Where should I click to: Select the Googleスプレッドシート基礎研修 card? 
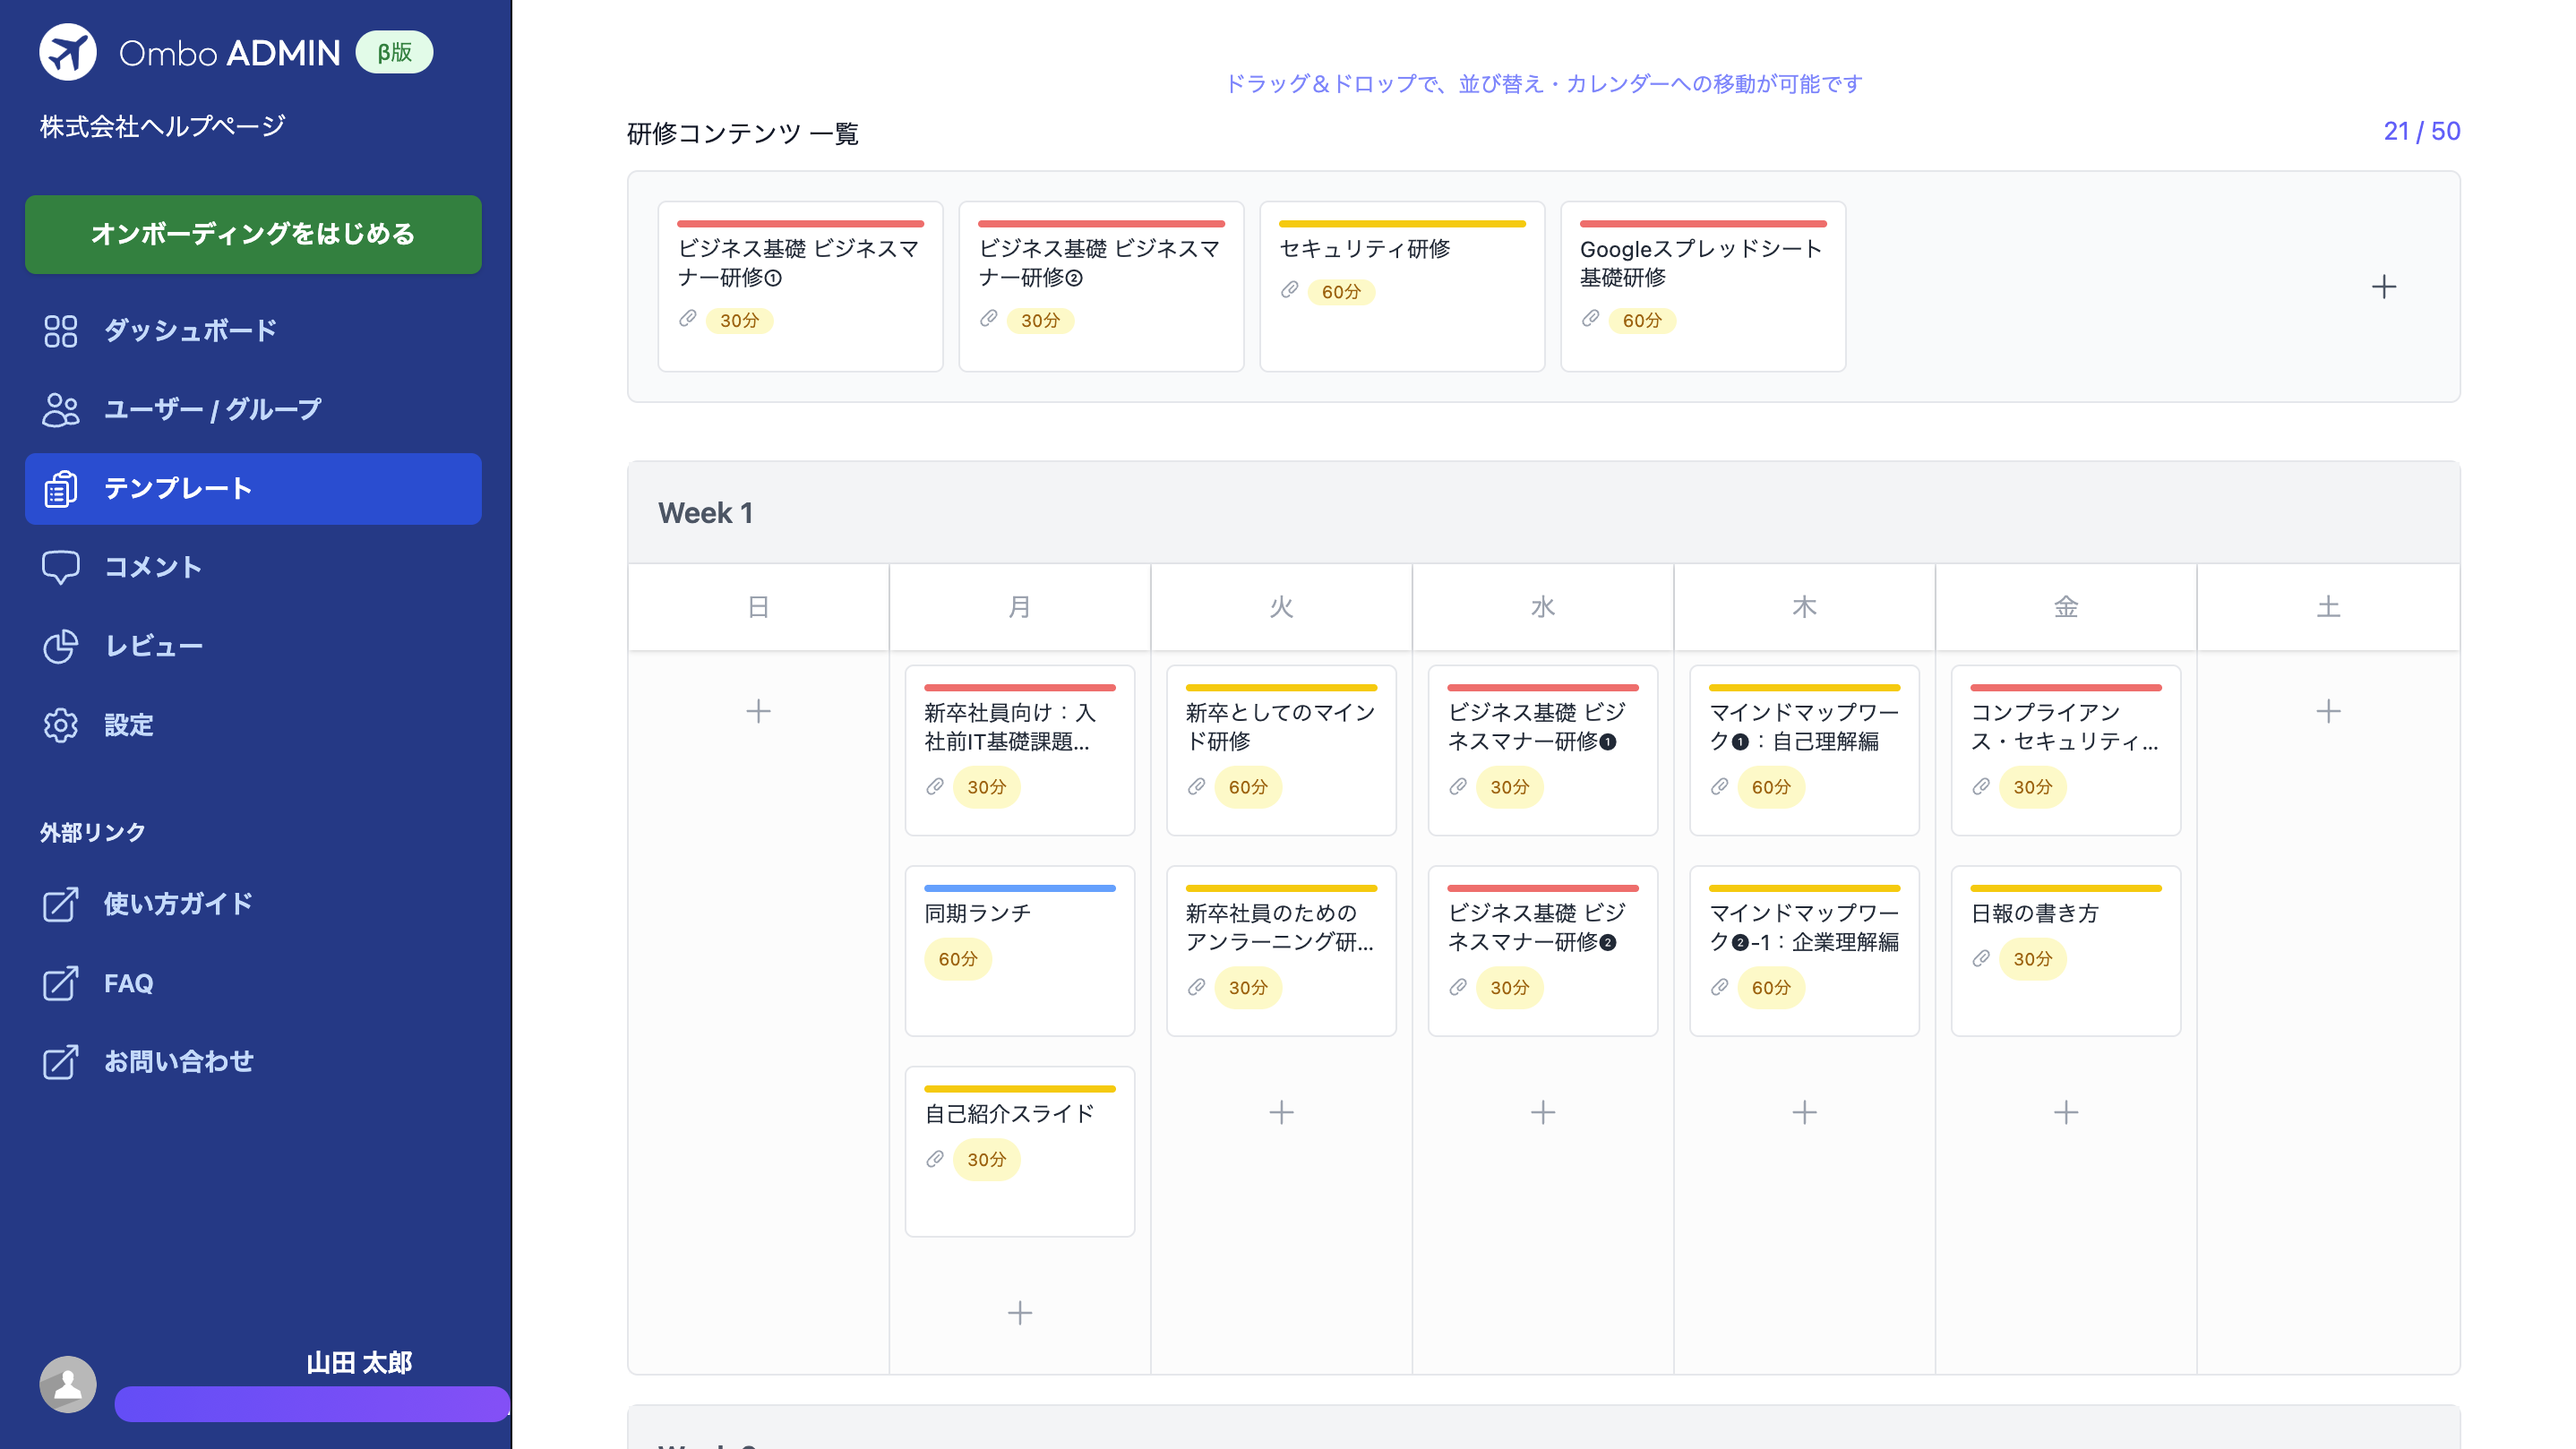click(1703, 286)
